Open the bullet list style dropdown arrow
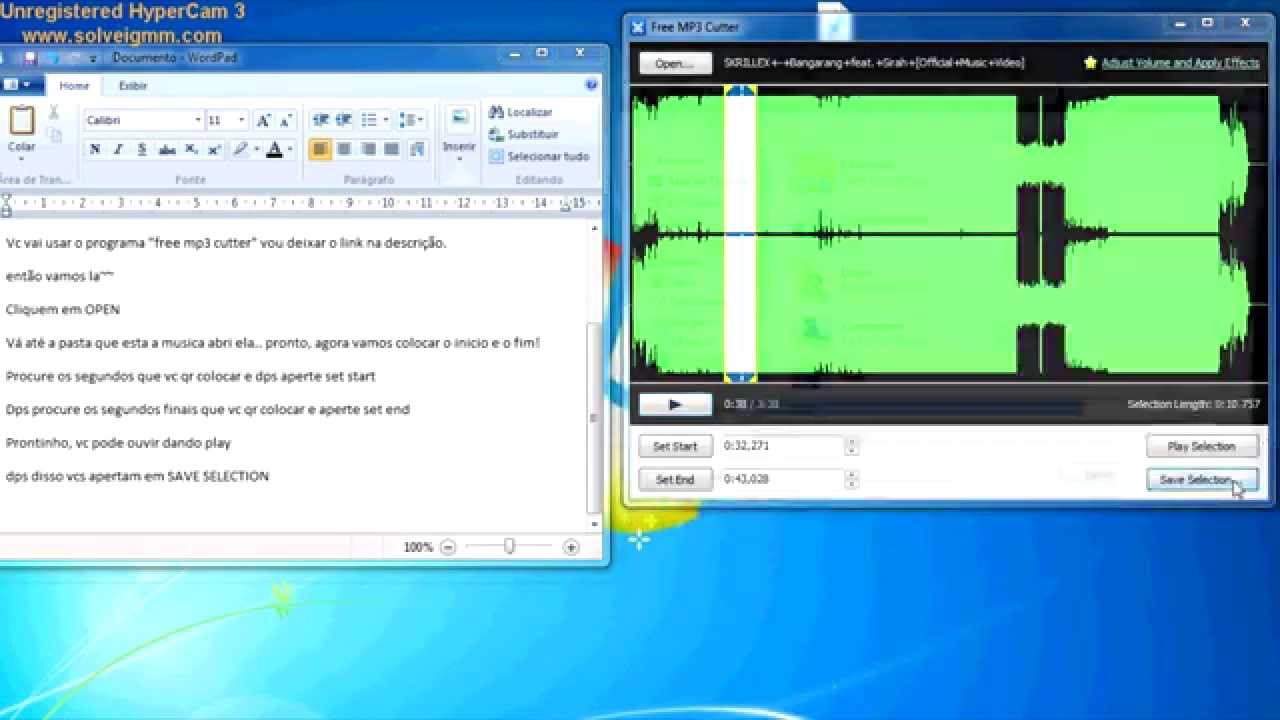This screenshot has height=720, width=1280. click(385, 120)
